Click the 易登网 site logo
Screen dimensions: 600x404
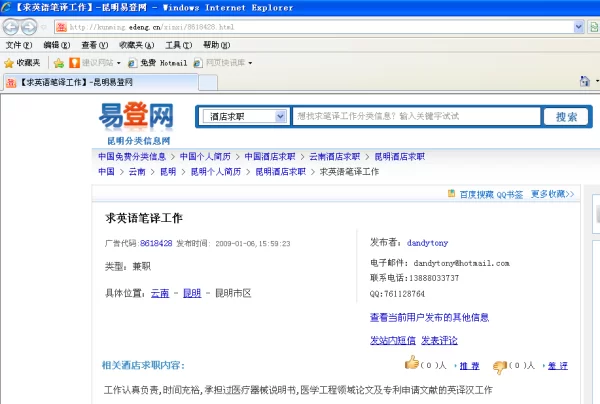[136, 118]
